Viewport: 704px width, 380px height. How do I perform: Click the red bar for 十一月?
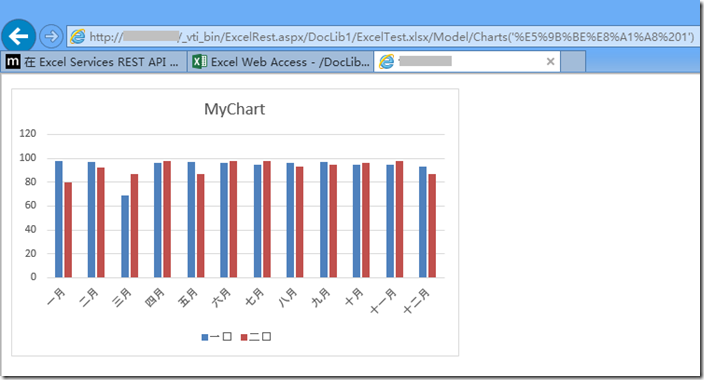tap(399, 219)
